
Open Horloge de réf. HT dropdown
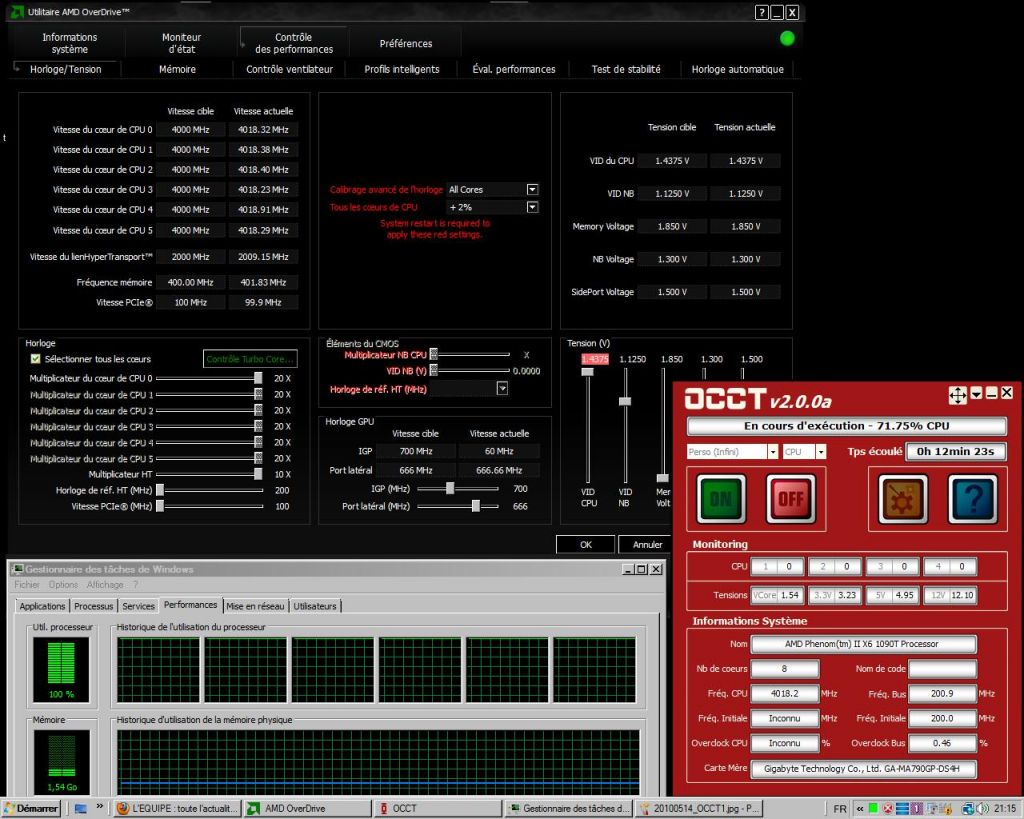[502, 389]
